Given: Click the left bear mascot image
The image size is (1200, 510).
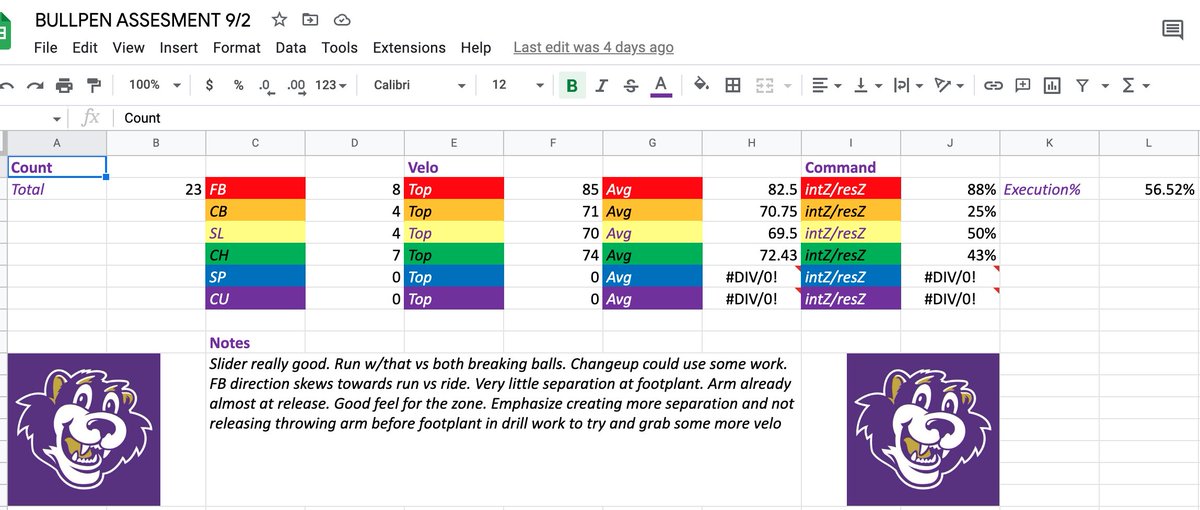Looking at the screenshot, I should point(83,429).
